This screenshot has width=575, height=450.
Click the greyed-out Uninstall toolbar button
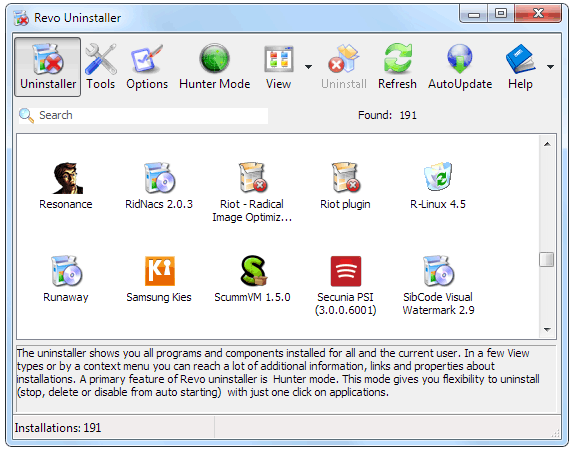pos(344,67)
